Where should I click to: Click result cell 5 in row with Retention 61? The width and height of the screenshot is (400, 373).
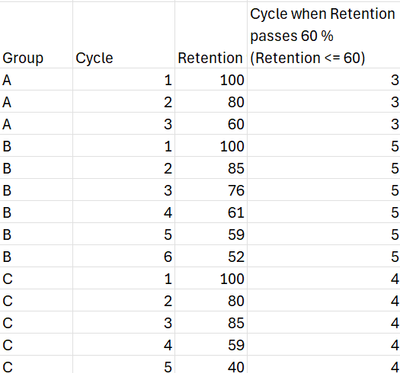click(x=324, y=212)
